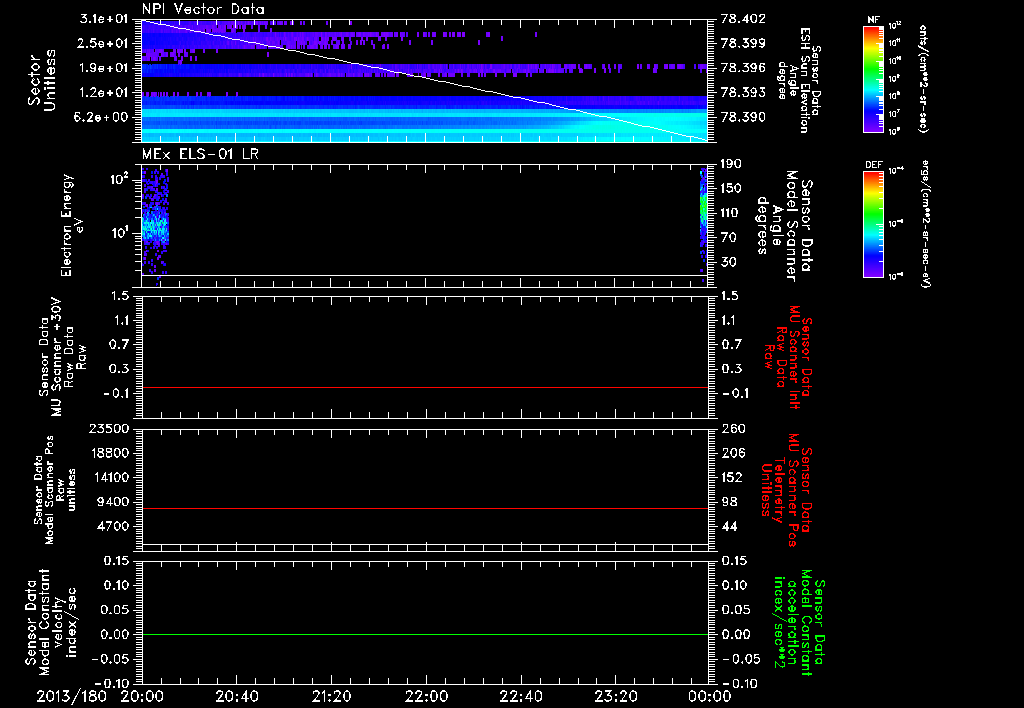Click the '78.390' sun elevation value
Viewport: 1024px width, 708px height.
coord(743,118)
